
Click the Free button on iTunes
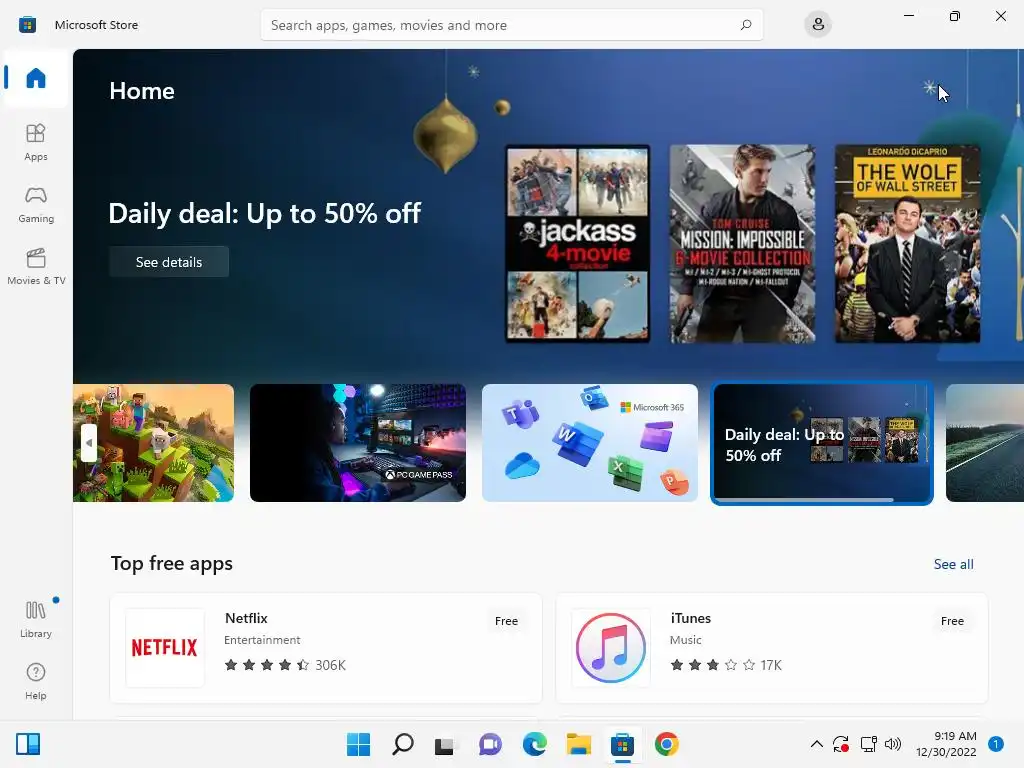tap(952, 621)
